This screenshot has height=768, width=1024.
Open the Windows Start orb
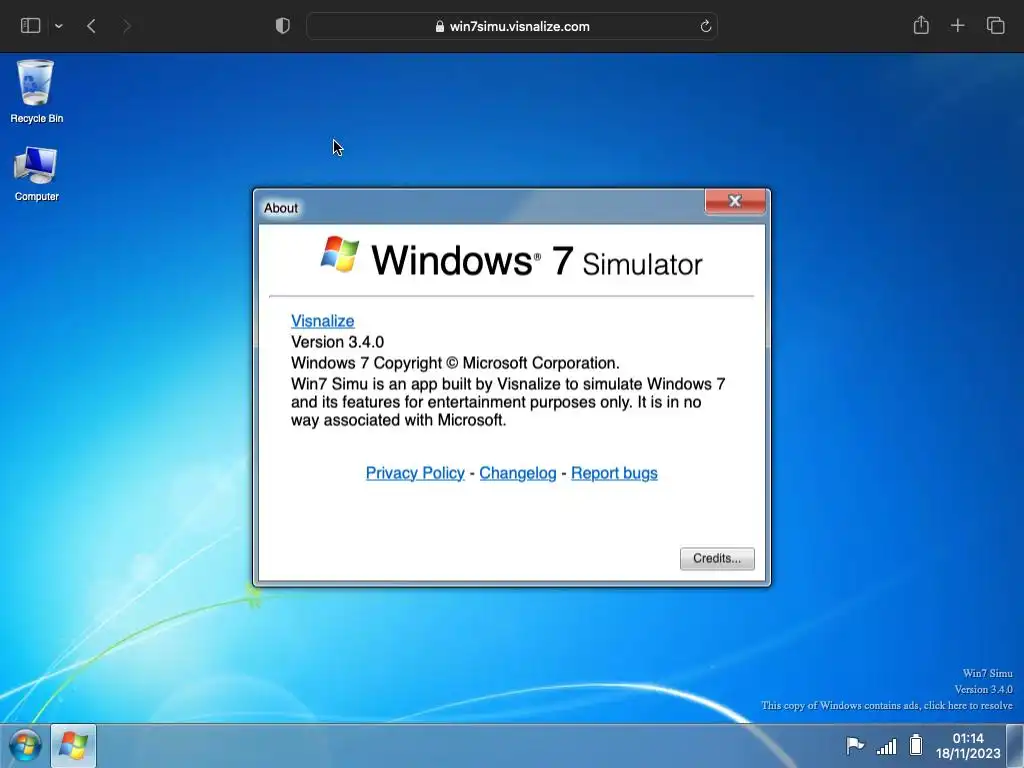click(x=25, y=746)
